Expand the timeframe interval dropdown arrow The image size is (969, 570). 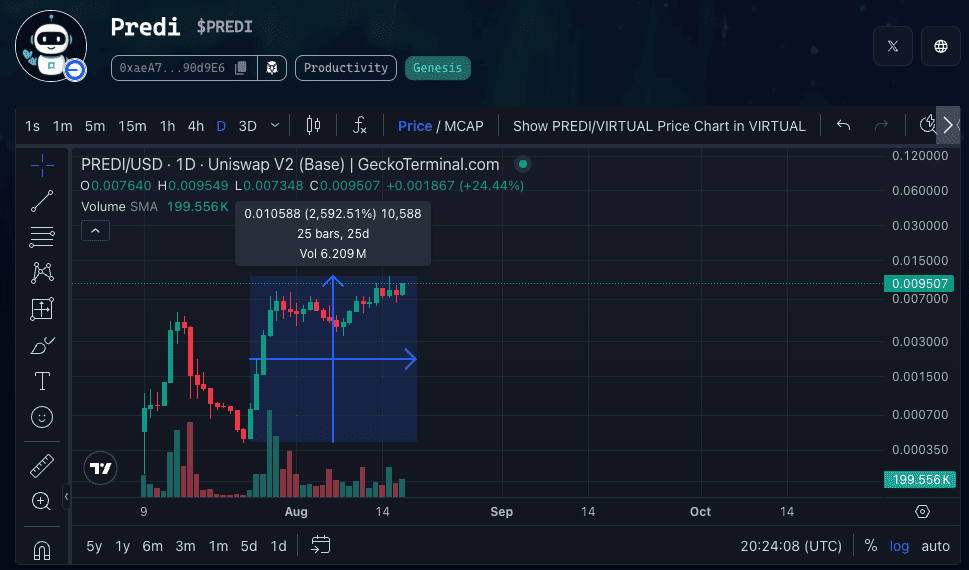coord(275,126)
